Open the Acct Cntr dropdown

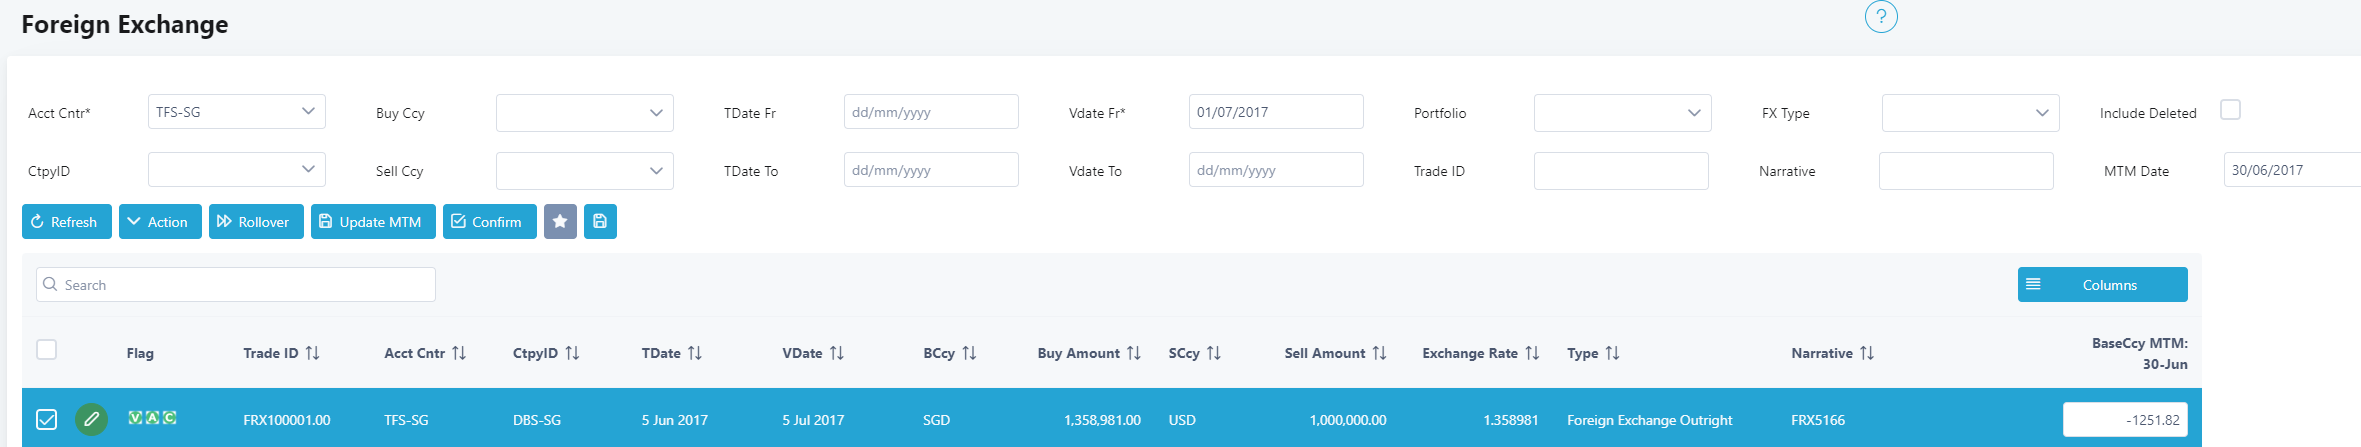[x=237, y=112]
